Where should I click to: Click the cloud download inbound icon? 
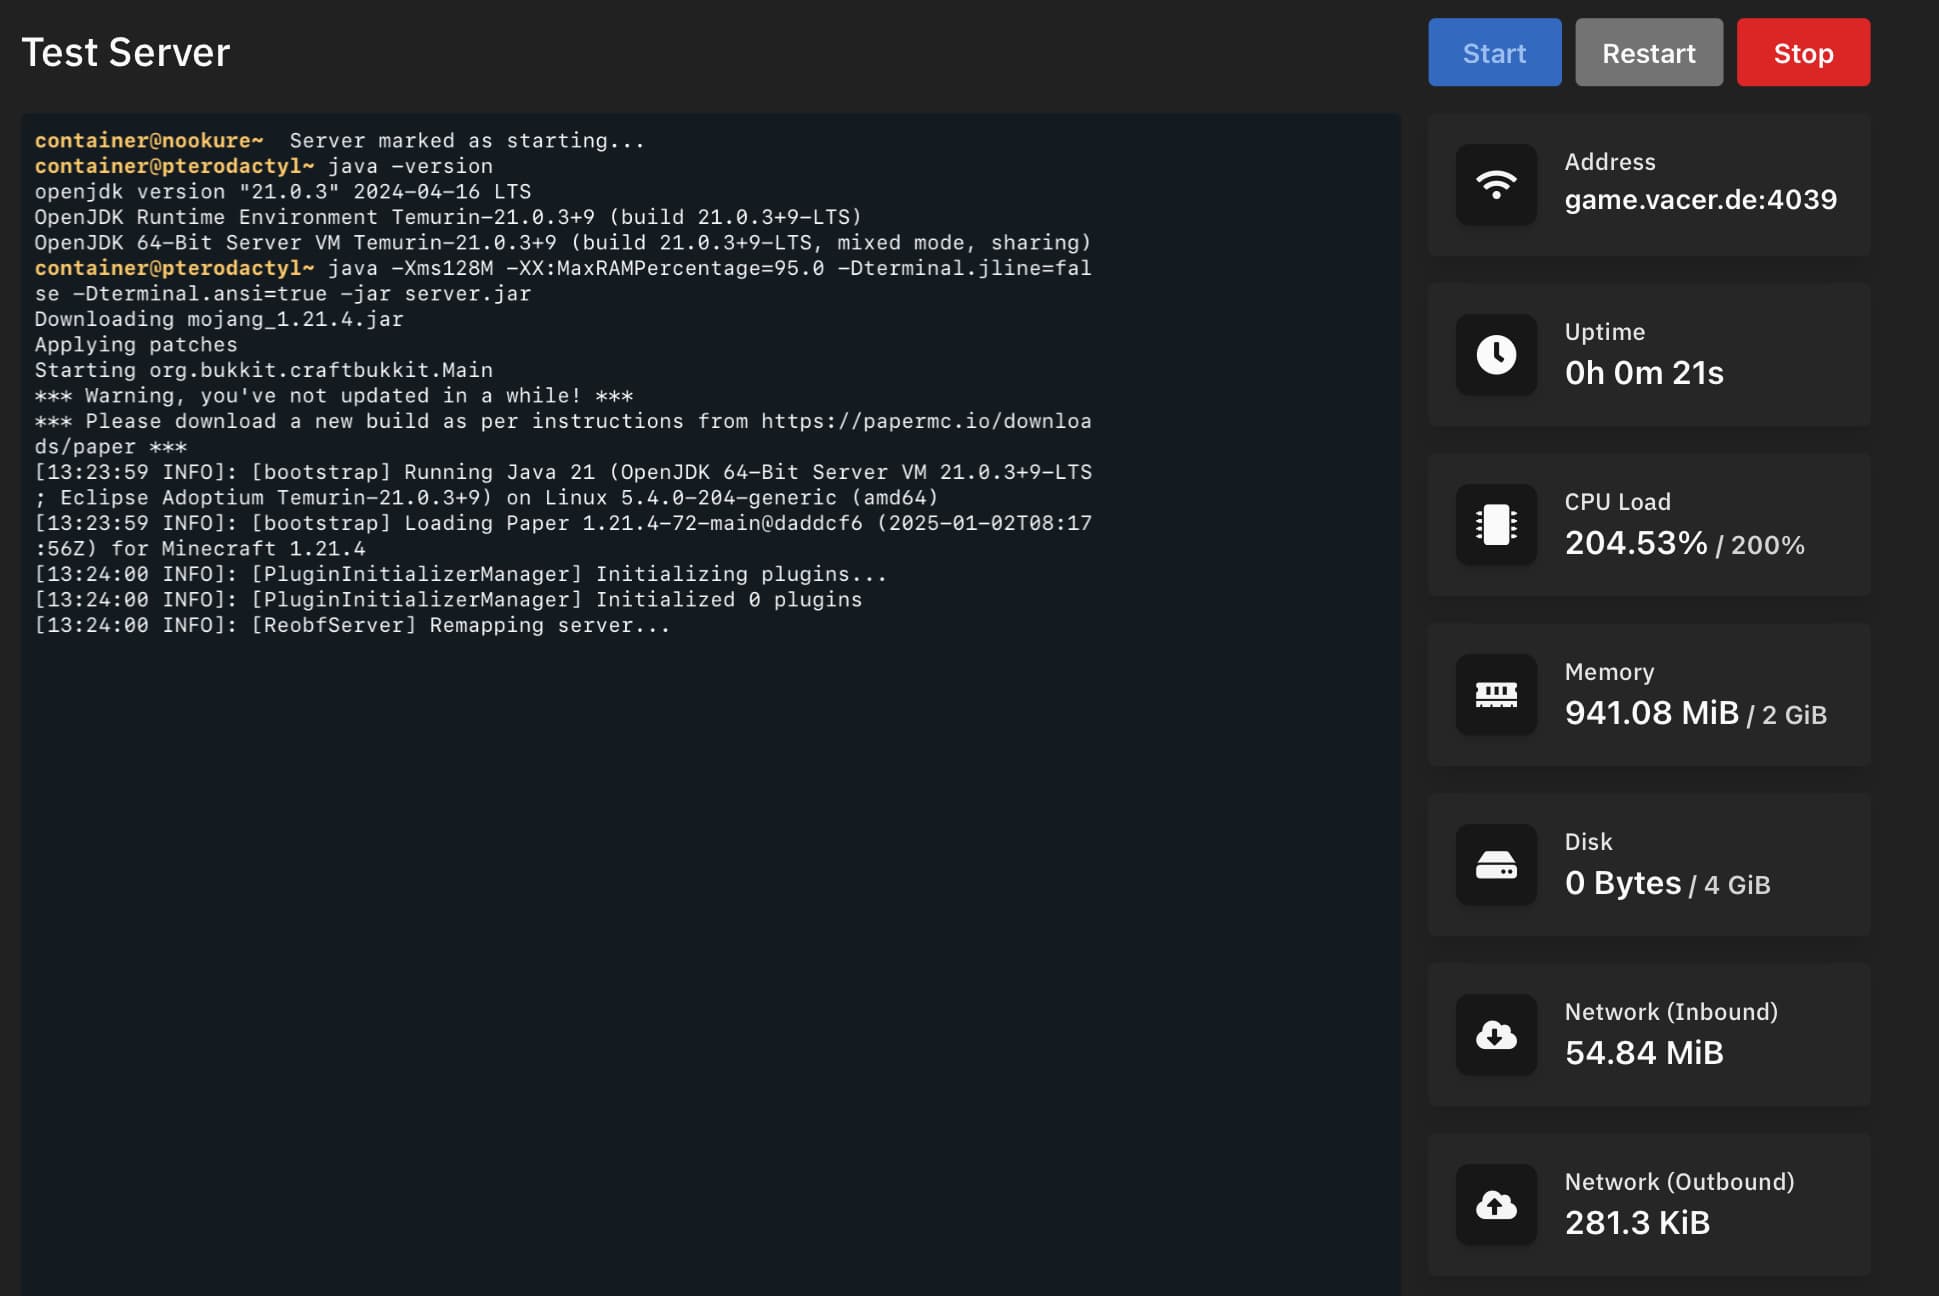tap(1496, 1035)
